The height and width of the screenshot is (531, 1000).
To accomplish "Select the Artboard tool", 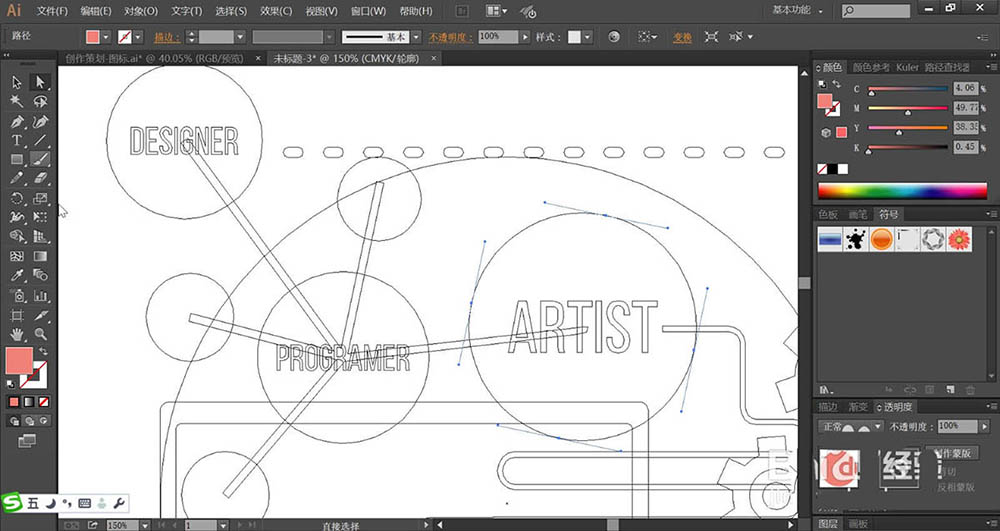I will [x=17, y=315].
